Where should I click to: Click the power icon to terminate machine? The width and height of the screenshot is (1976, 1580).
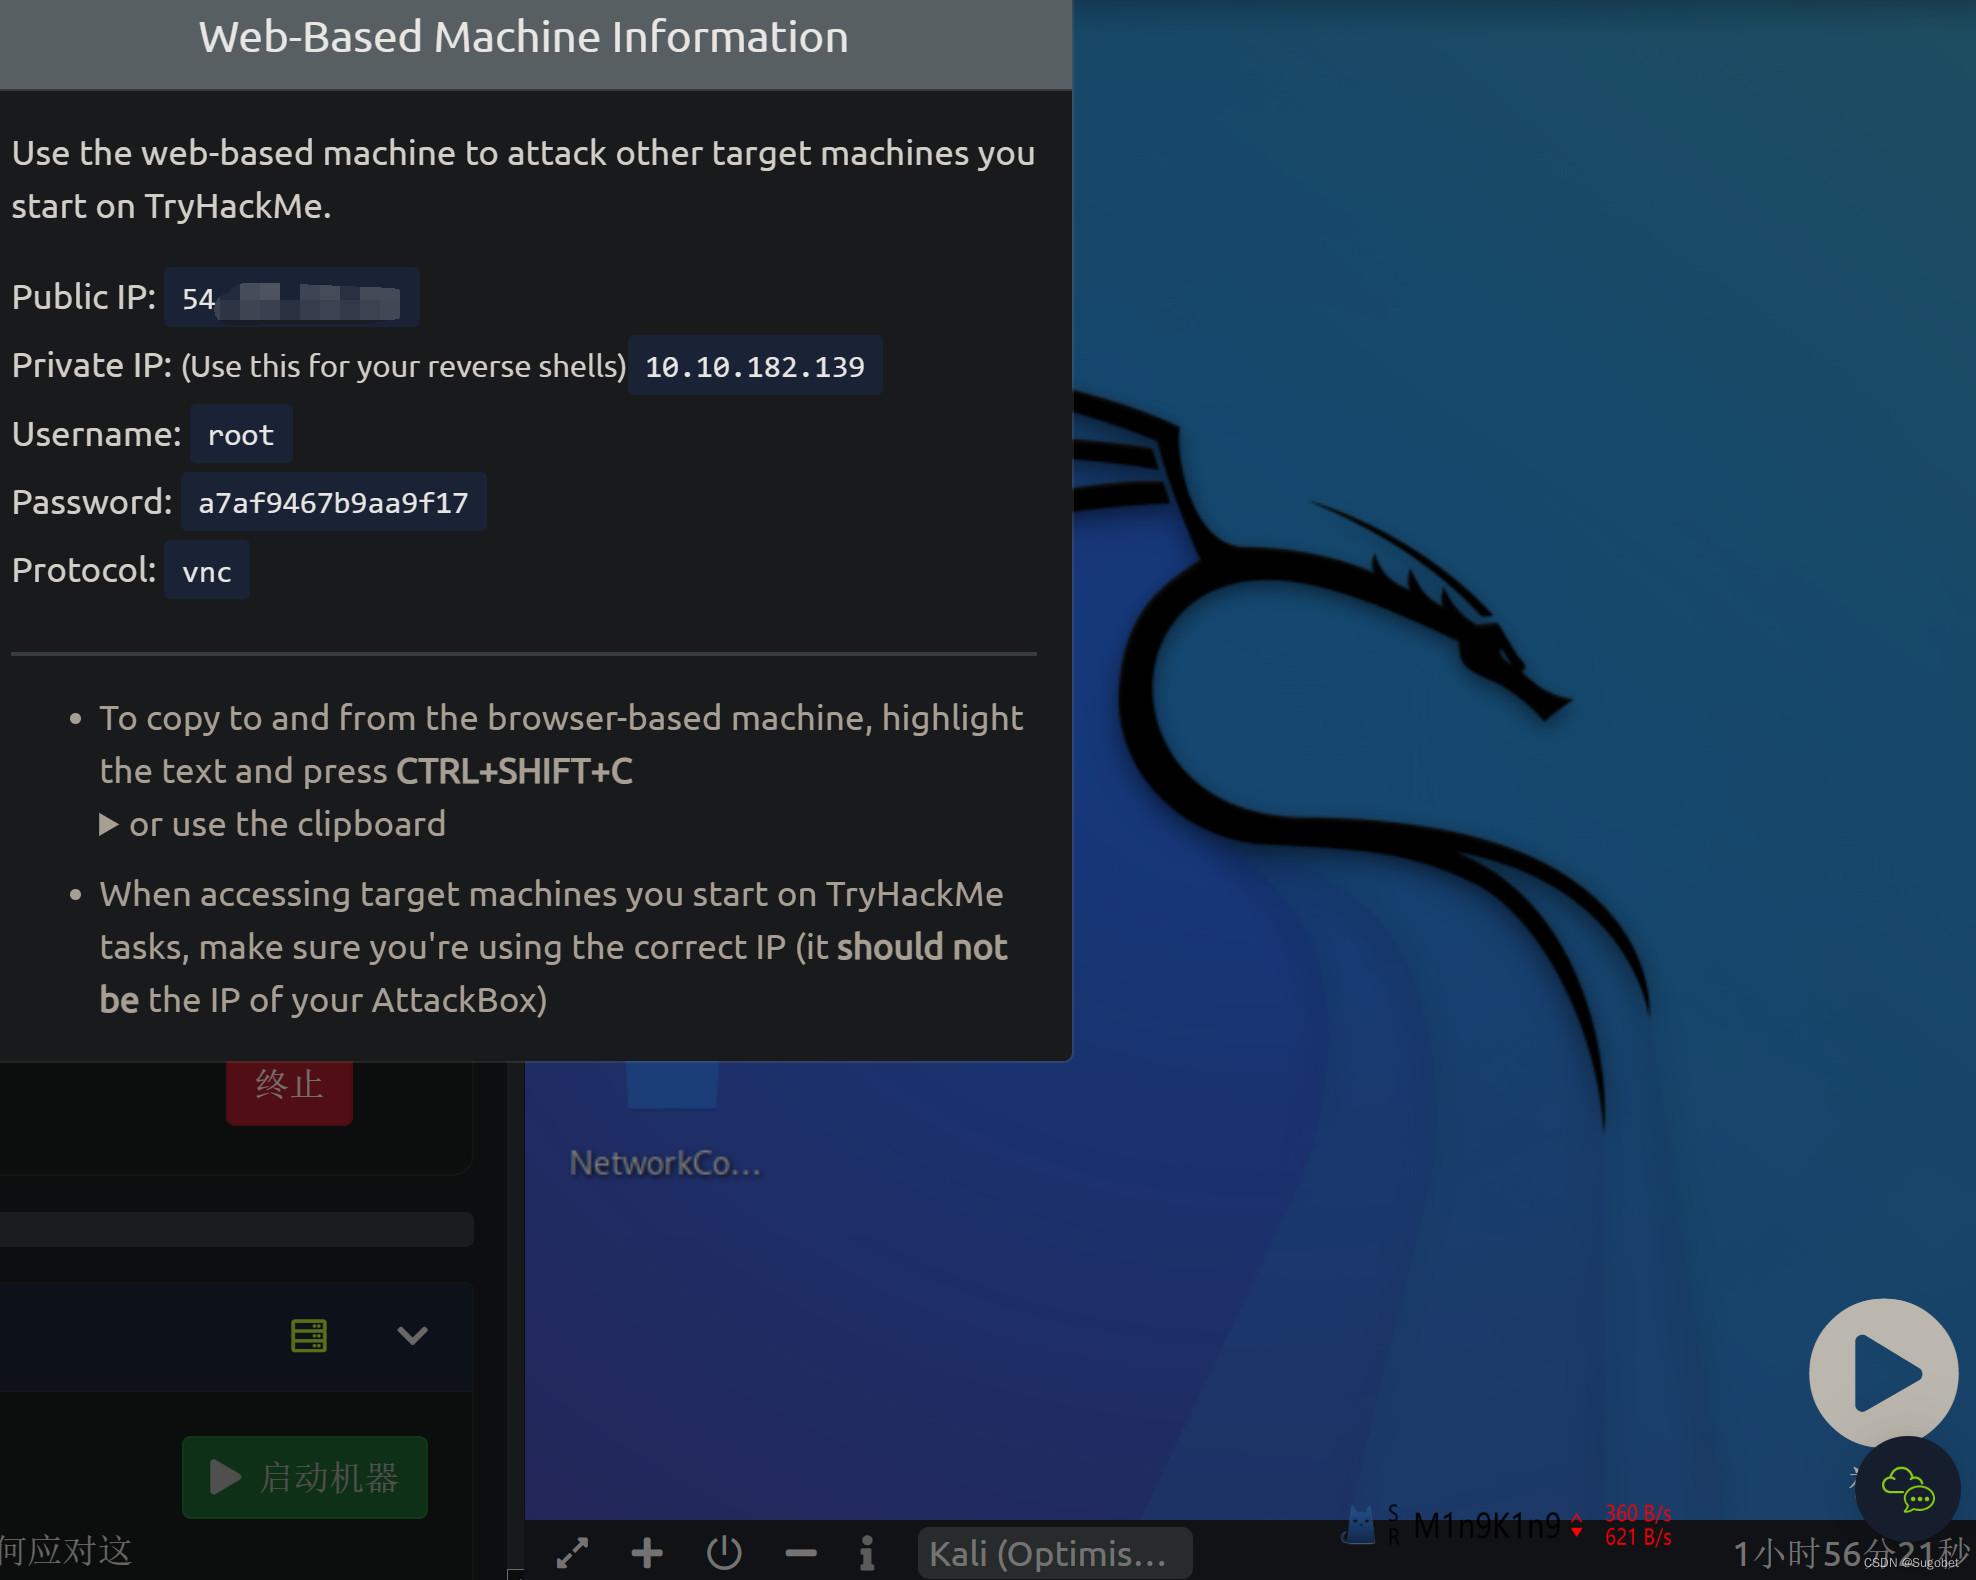[x=724, y=1553]
